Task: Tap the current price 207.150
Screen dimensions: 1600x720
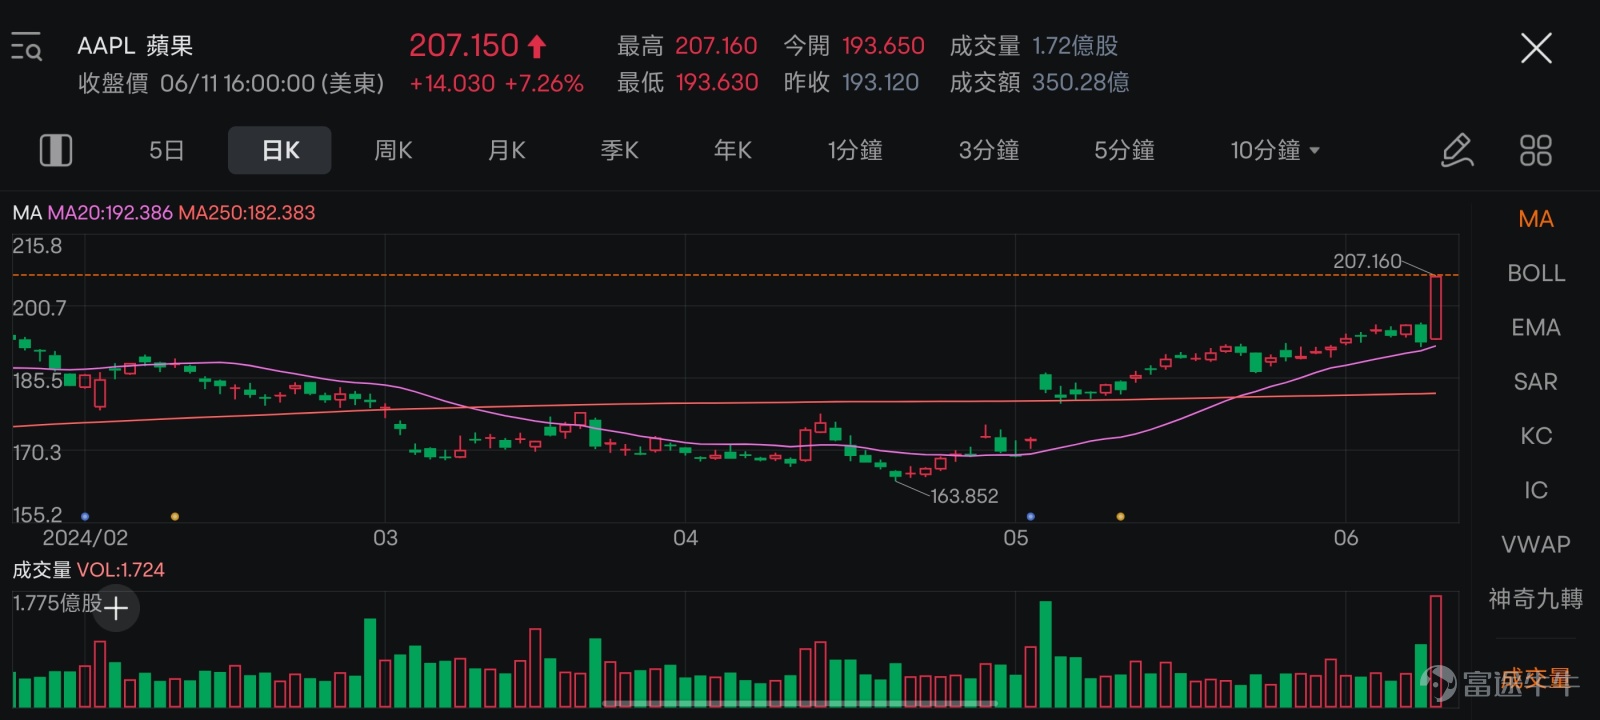Action: [x=464, y=45]
